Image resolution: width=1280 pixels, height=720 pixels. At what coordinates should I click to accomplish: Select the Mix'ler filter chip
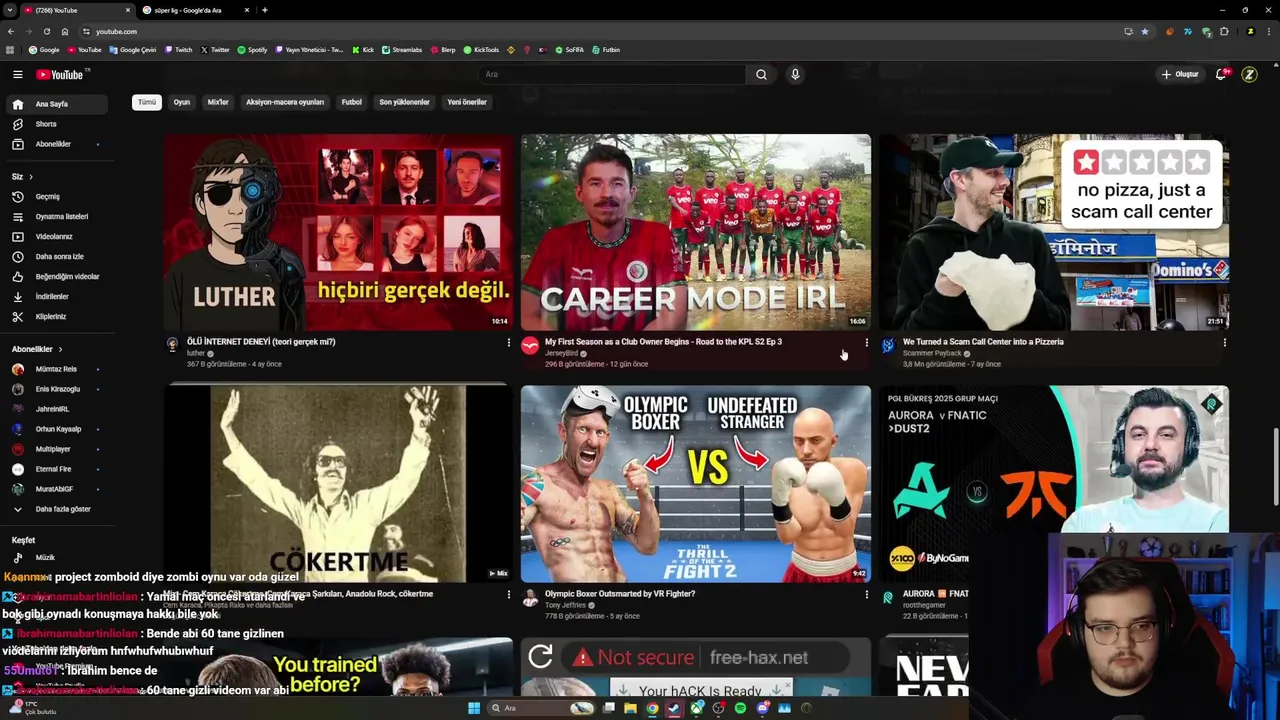218,102
